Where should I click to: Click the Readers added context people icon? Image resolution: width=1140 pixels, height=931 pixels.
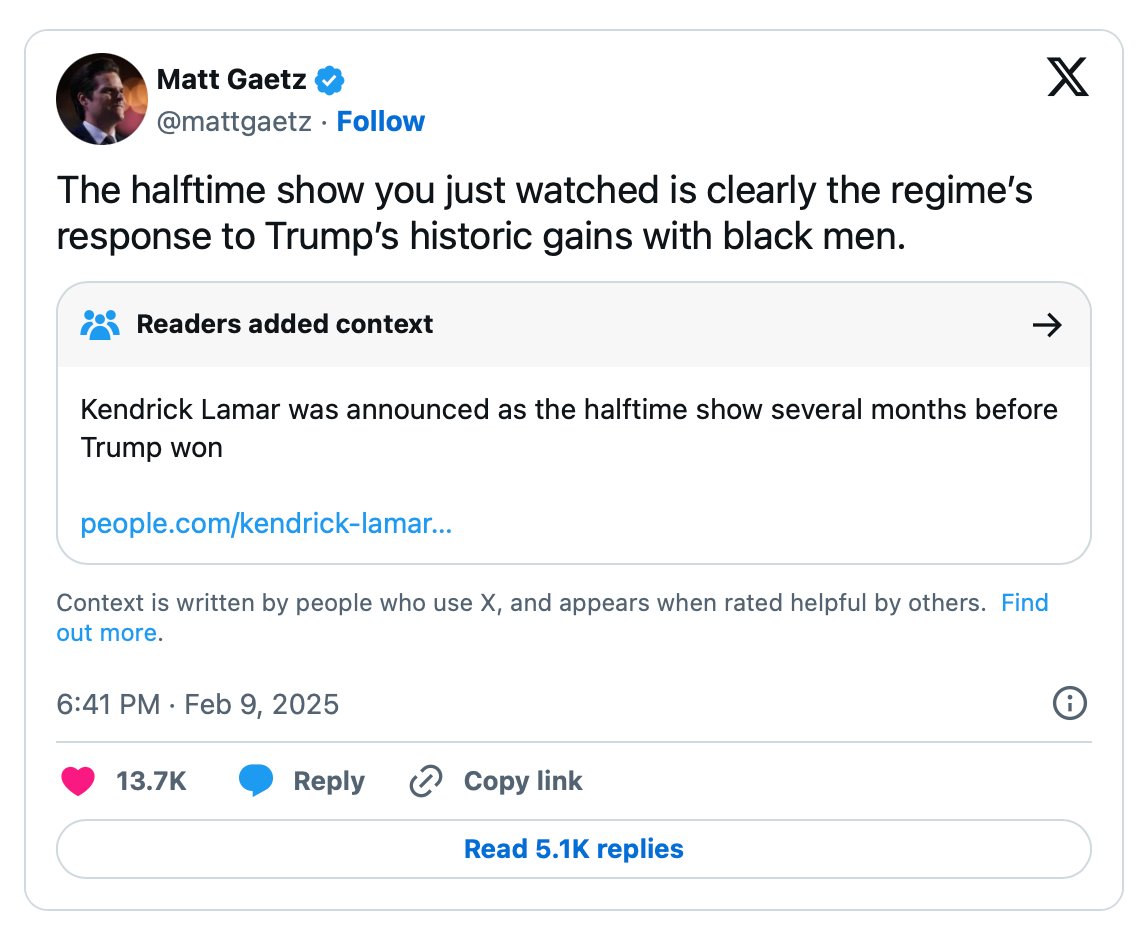click(x=100, y=324)
